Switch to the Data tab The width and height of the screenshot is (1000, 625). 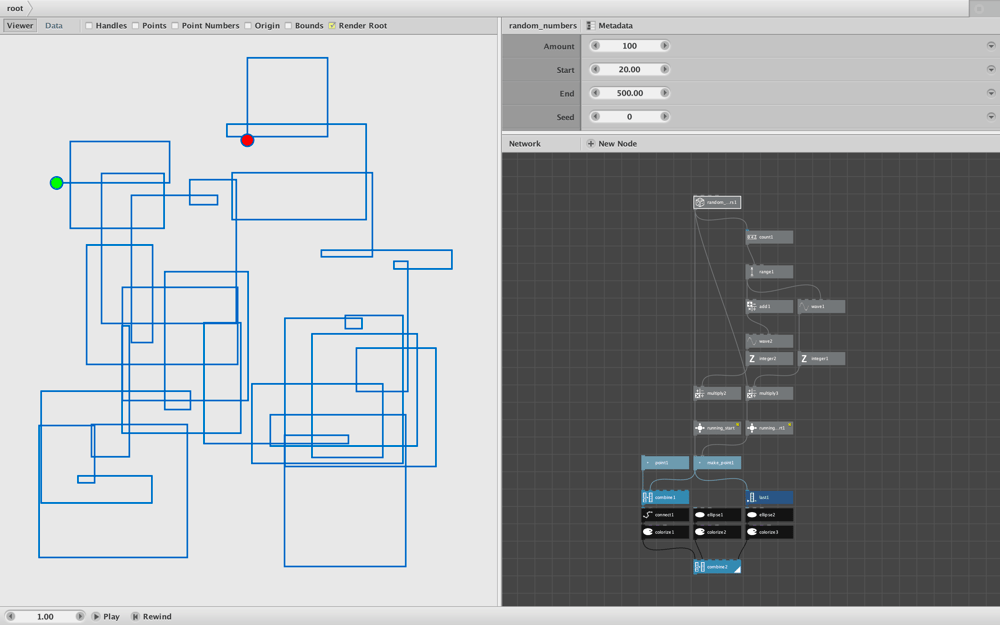pyautogui.click(x=54, y=26)
